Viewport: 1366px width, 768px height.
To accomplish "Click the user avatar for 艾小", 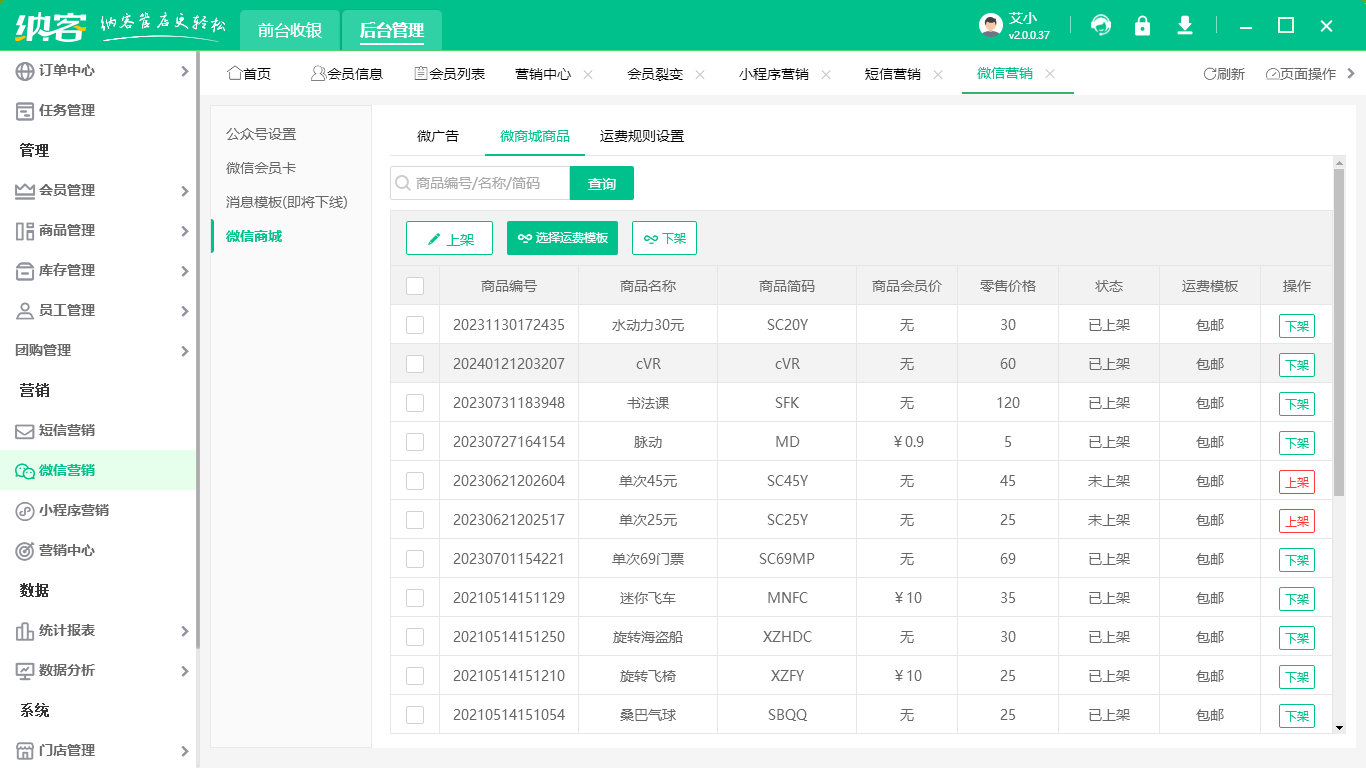I will 990,26.
